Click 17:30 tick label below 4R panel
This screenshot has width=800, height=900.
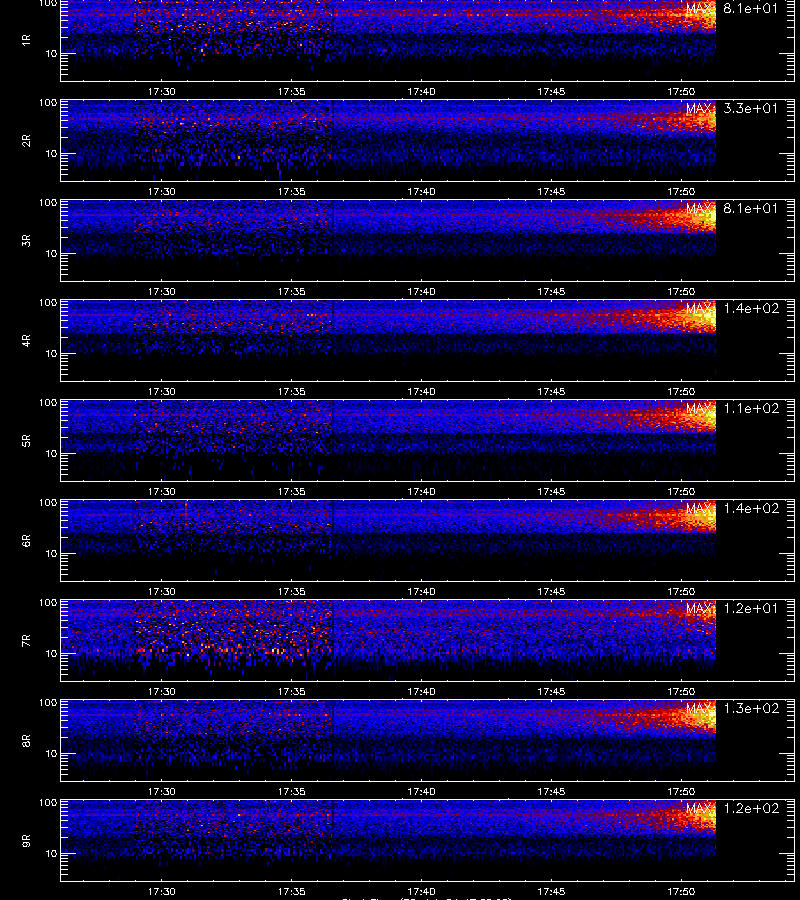[x=162, y=391]
